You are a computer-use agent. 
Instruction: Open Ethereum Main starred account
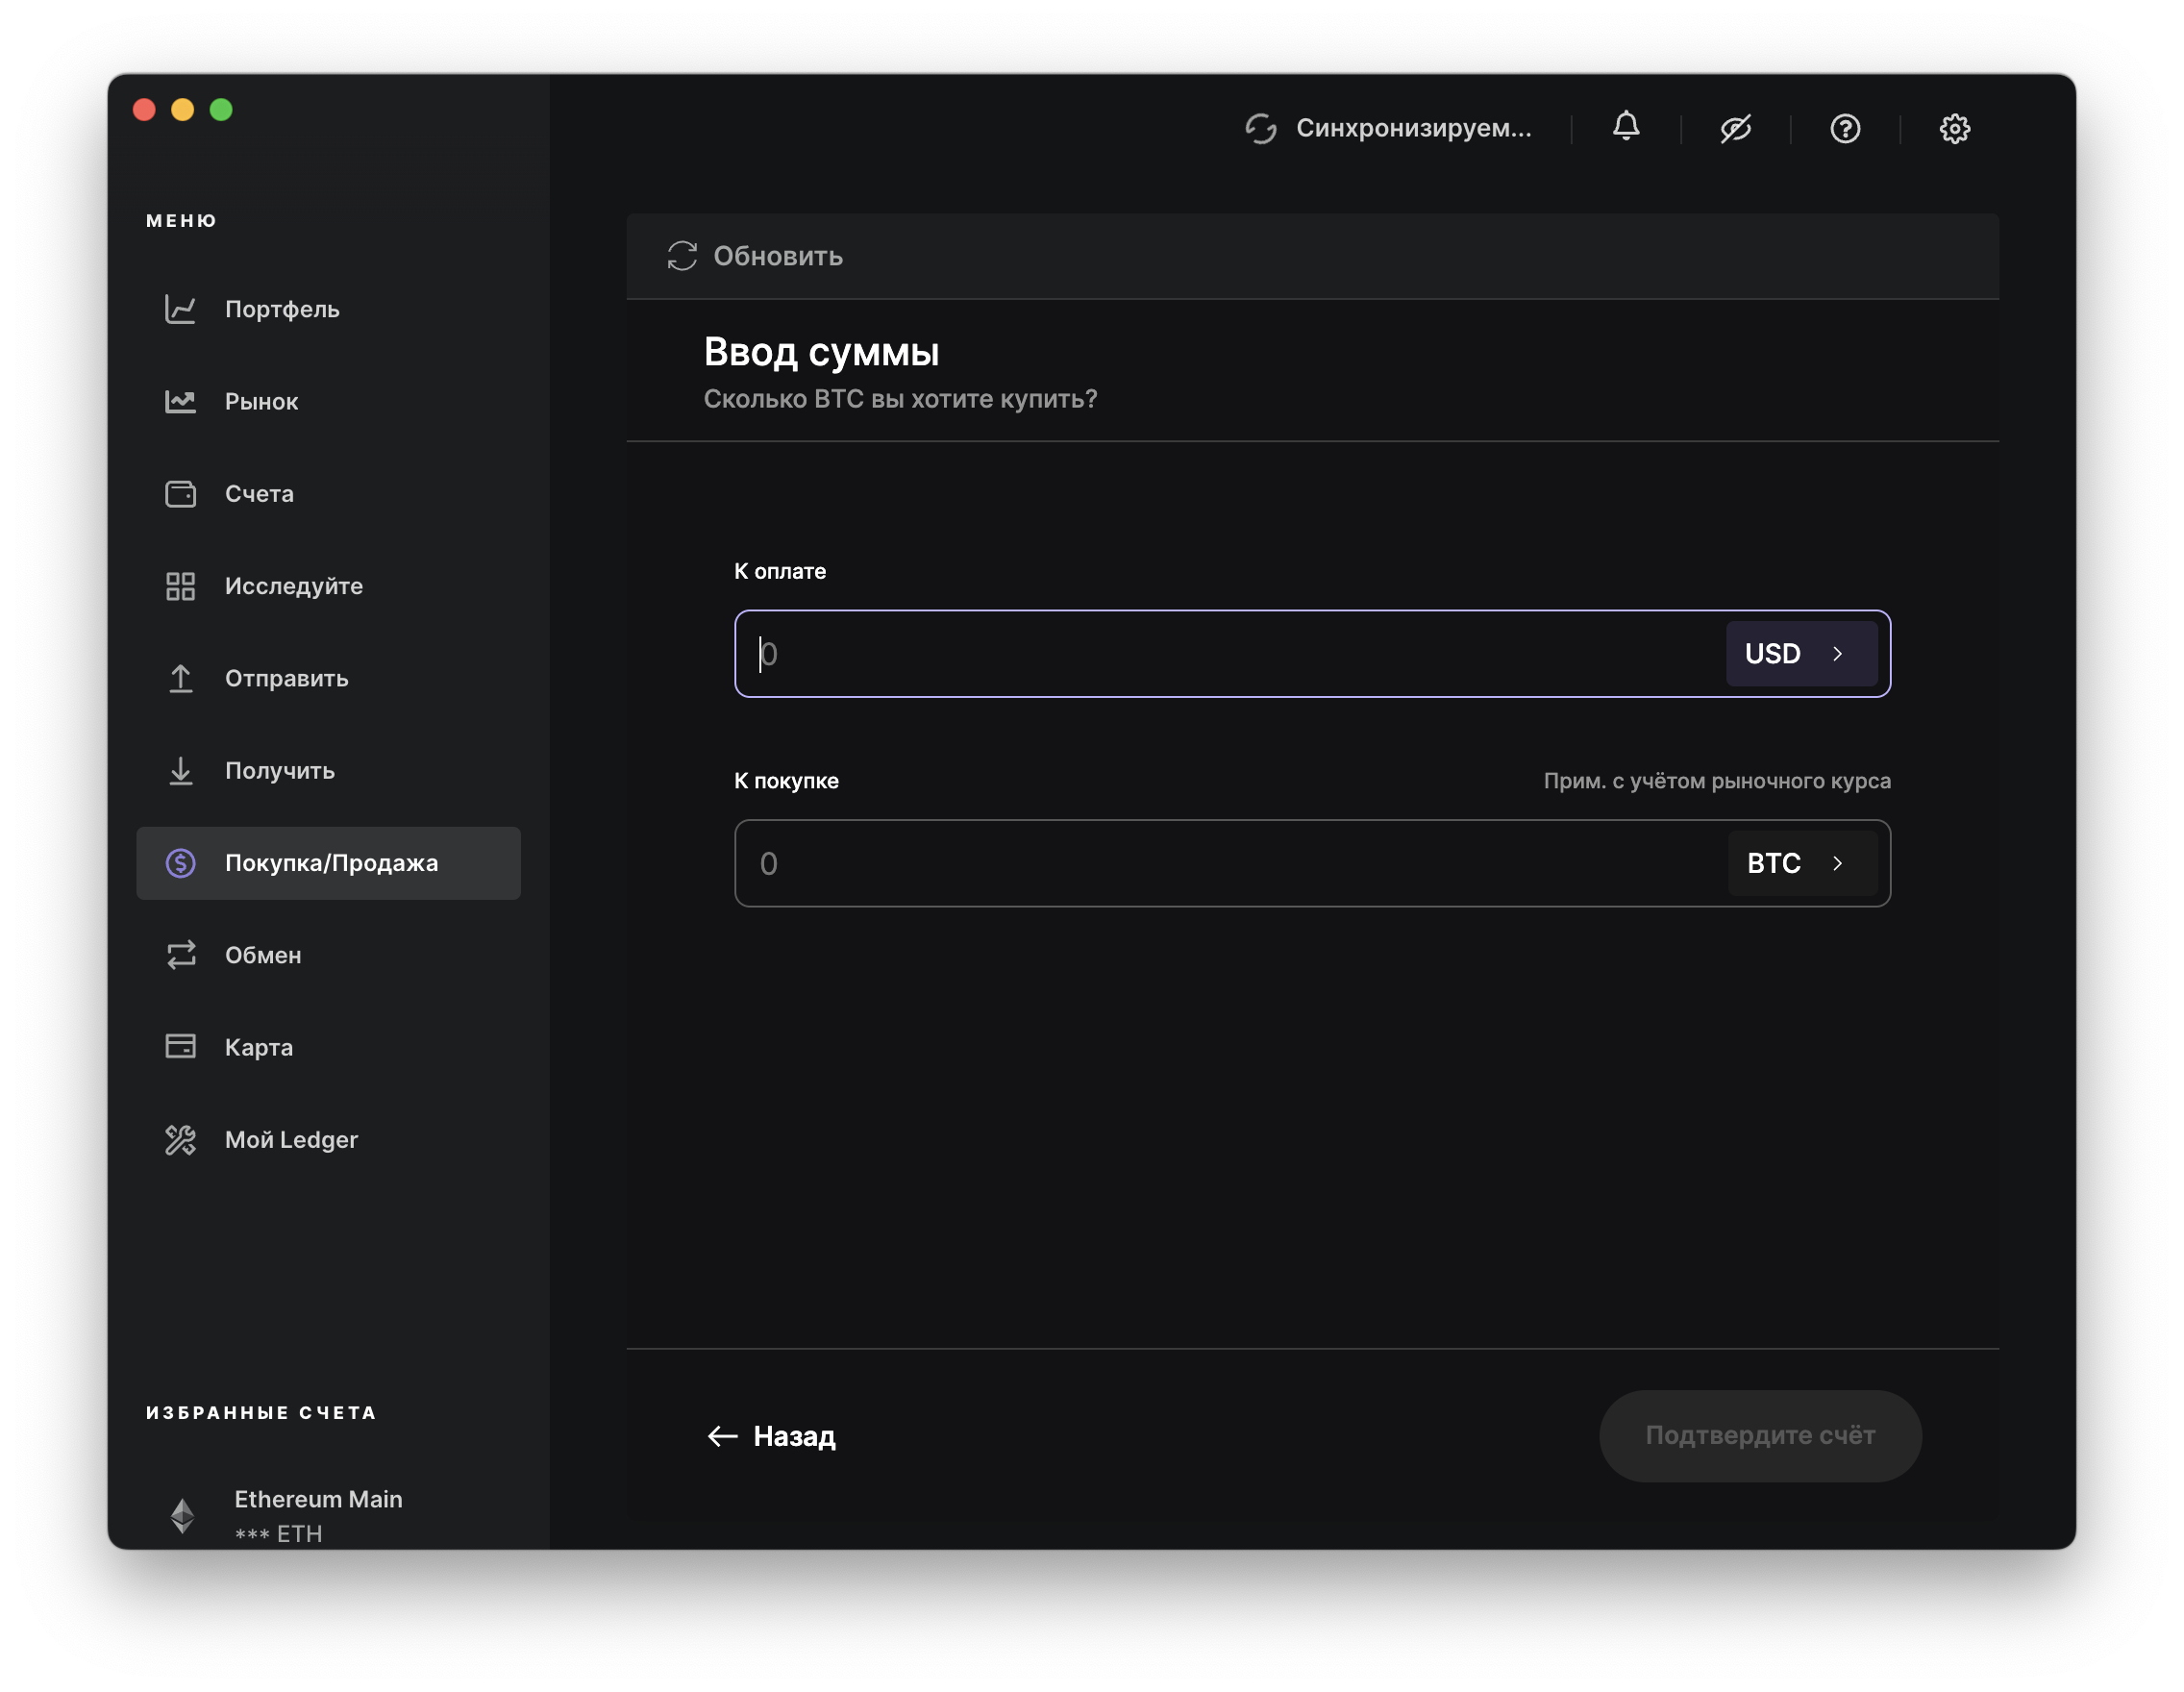coord(318,1514)
